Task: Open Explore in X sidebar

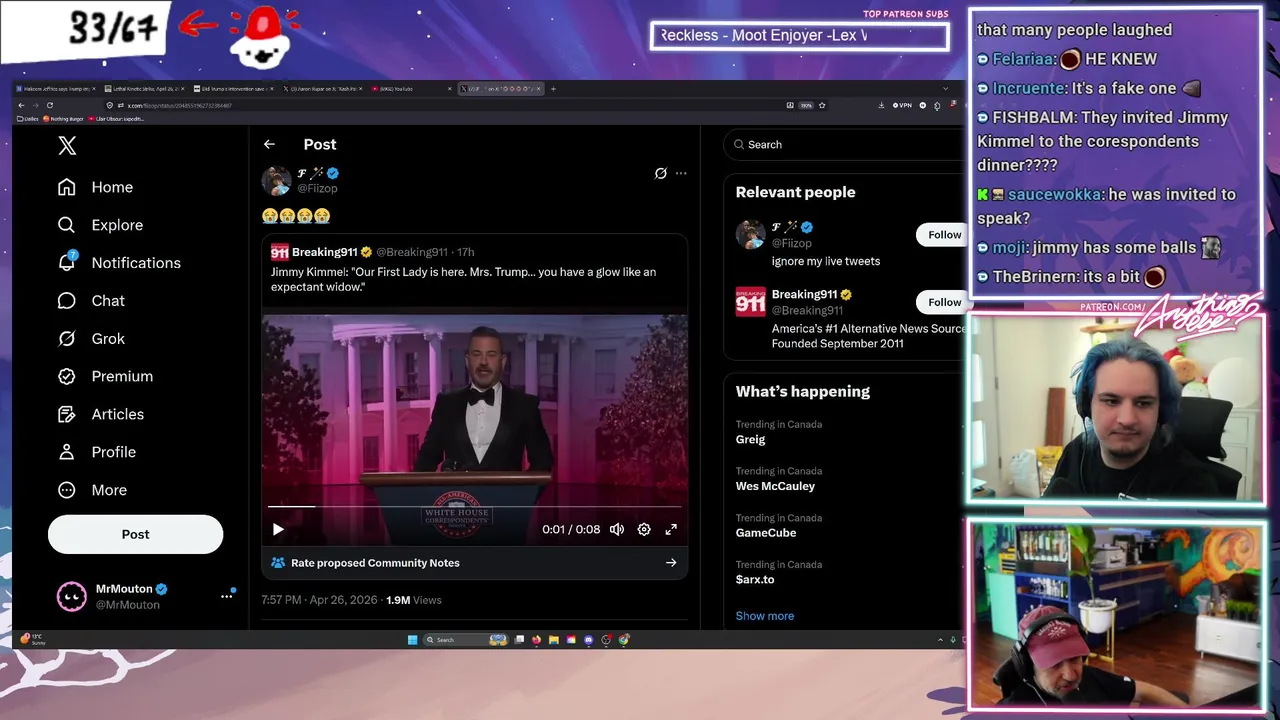Action: (x=100, y=225)
